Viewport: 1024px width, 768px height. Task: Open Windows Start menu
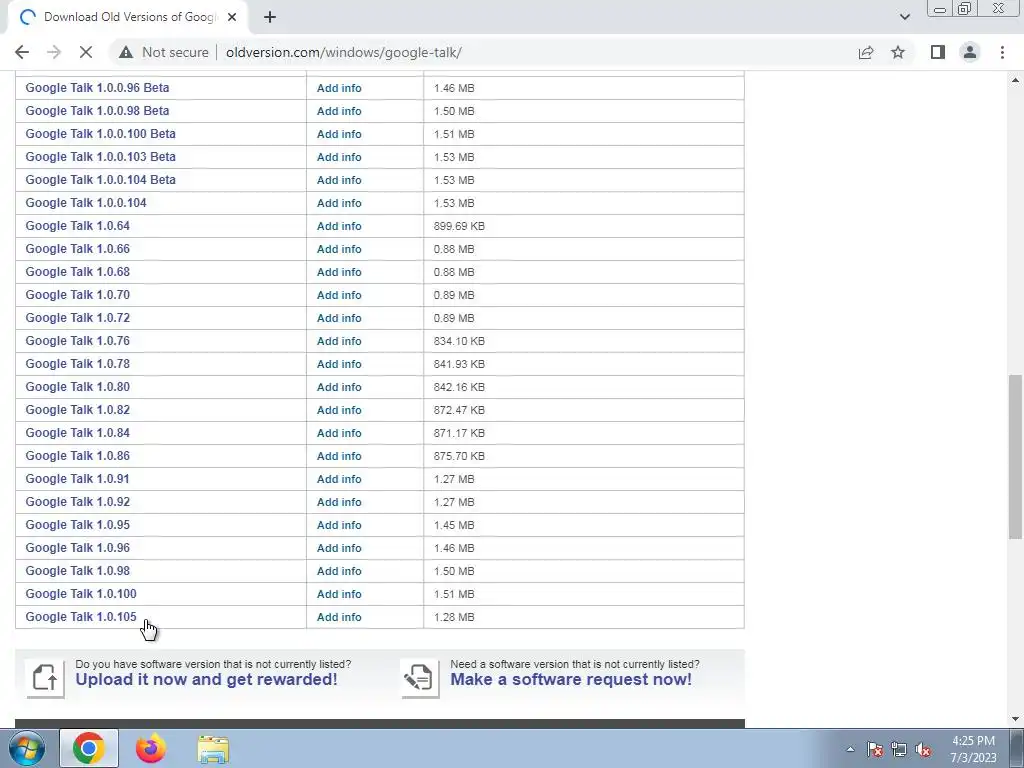tap(27, 748)
